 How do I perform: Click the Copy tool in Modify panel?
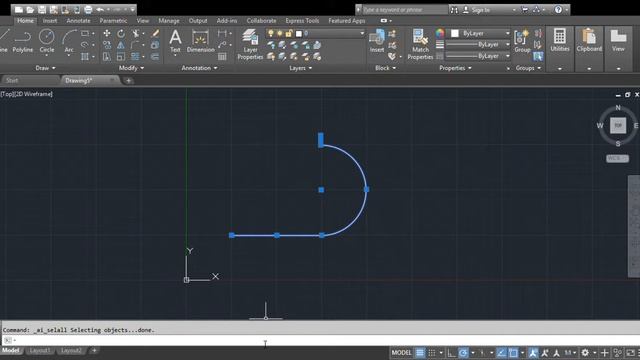107,45
